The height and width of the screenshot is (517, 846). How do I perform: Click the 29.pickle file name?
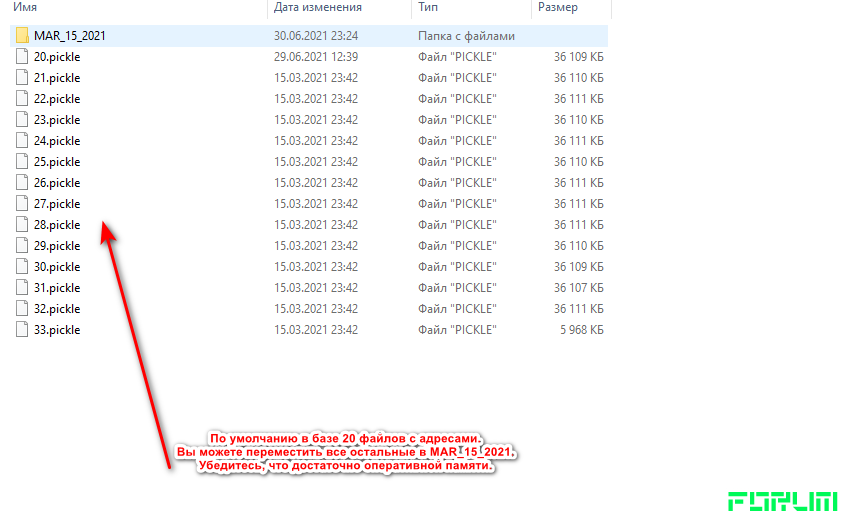pyautogui.click(x=57, y=247)
